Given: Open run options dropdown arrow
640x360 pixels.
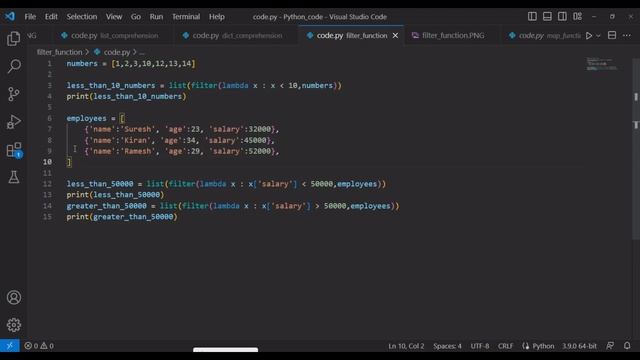Looking at the screenshot, I should 598,36.
